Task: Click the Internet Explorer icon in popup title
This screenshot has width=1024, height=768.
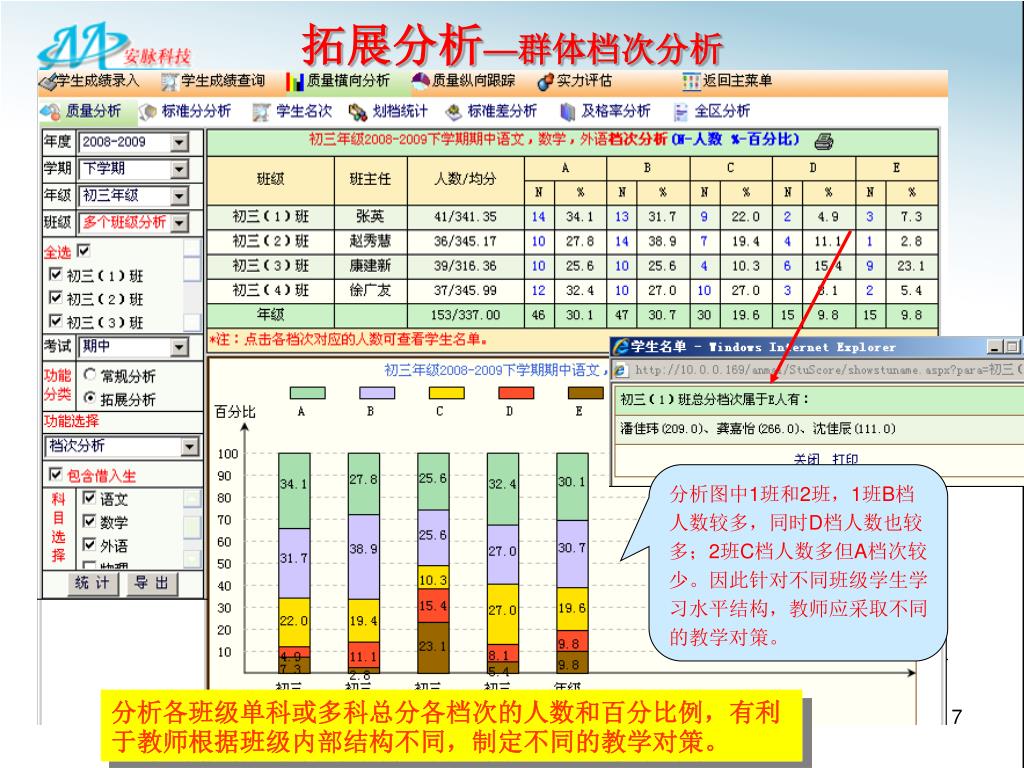Action: [x=620, y=347]
